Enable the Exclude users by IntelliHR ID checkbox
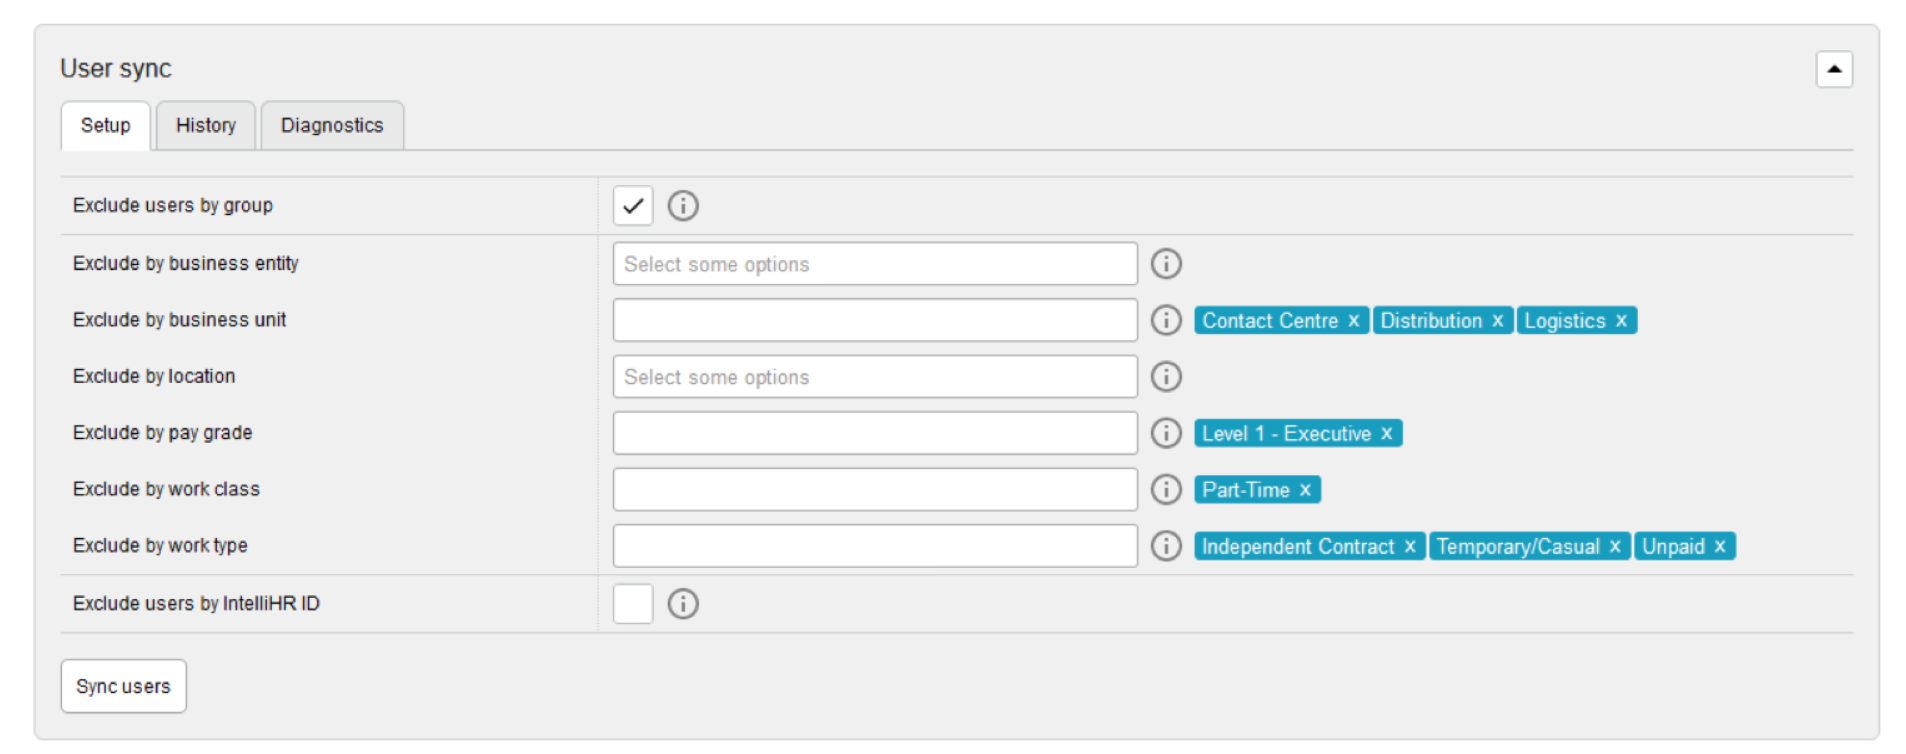1906x754 pixels. pyautogui.click(x=633, y=604)
